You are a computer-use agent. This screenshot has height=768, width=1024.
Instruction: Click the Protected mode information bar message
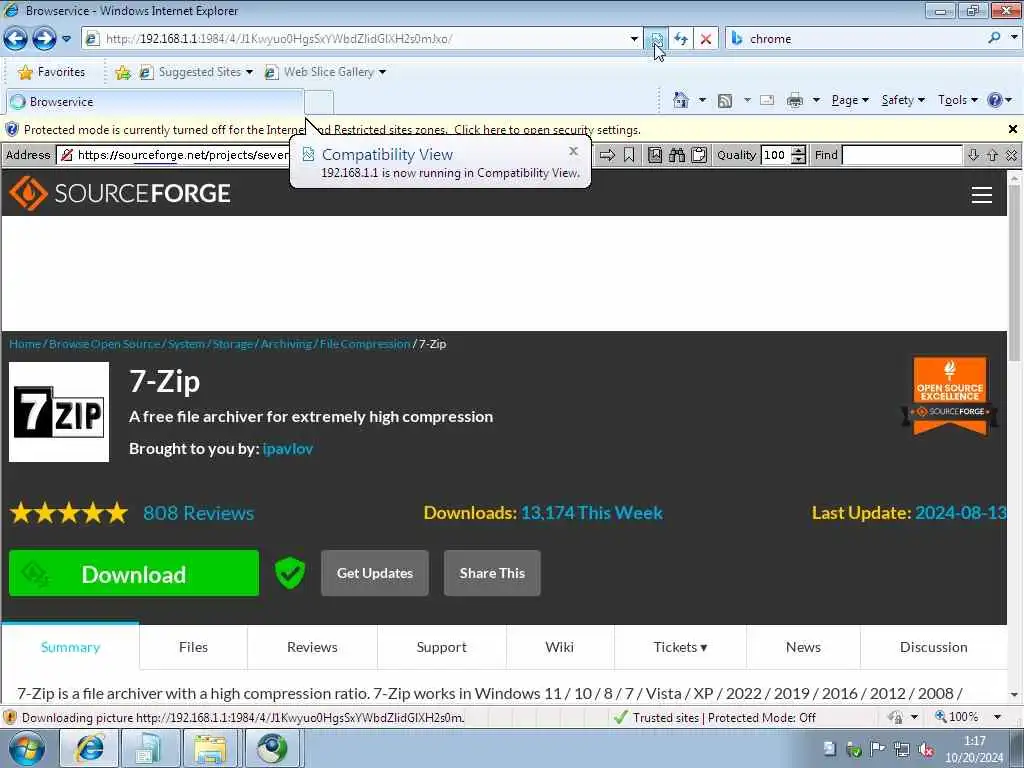tap(332, 129)
